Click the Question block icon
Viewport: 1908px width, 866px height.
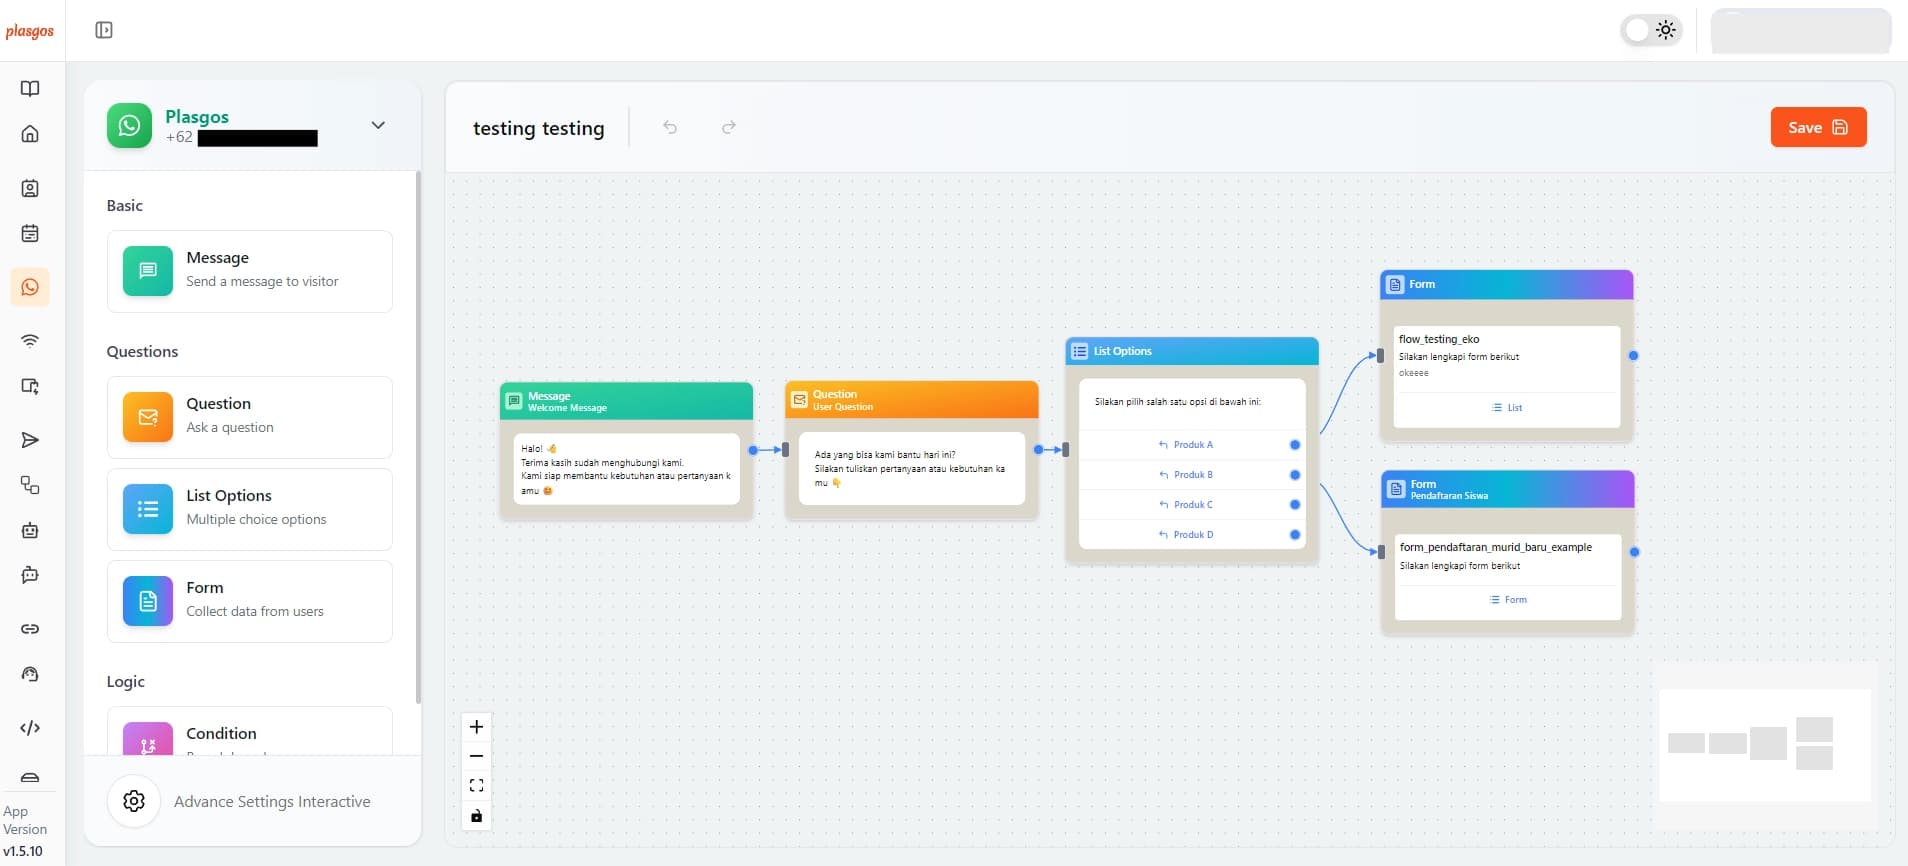148,417
